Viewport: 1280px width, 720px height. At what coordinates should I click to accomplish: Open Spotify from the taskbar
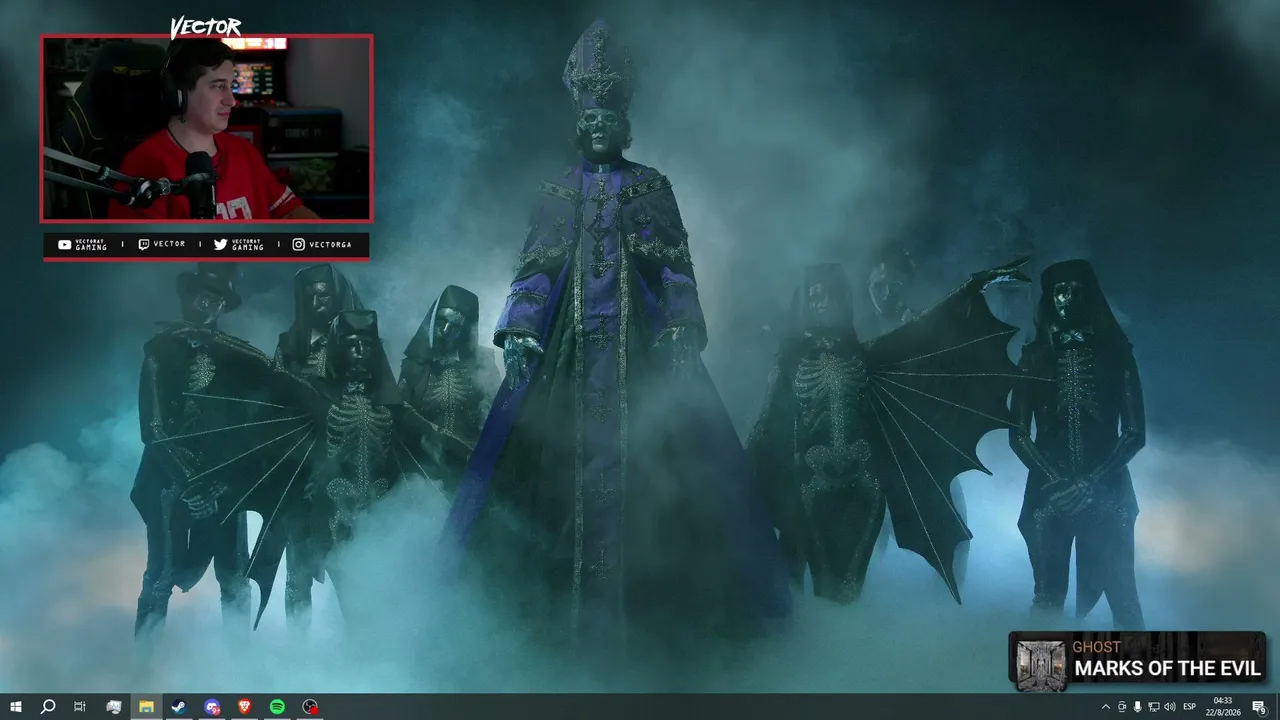pos(277,707)
